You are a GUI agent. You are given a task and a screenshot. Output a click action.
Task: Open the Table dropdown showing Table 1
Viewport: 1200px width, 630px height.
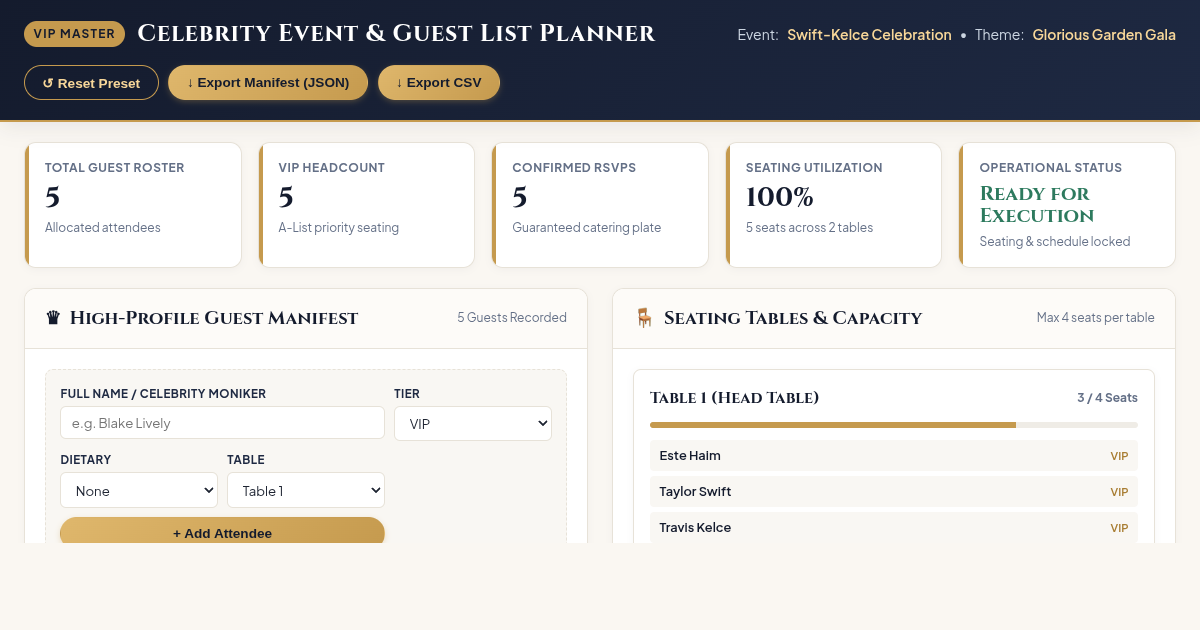point(306,490)
